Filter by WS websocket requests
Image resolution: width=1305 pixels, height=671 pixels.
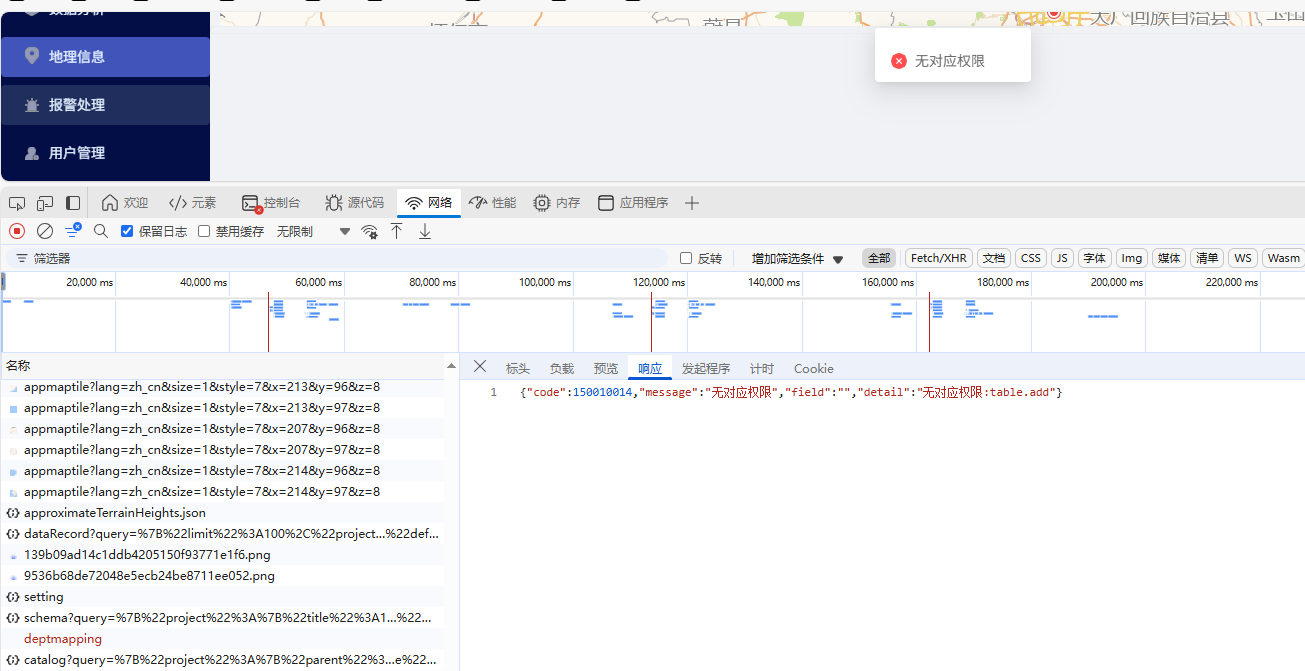click(x=1243, y=258)
